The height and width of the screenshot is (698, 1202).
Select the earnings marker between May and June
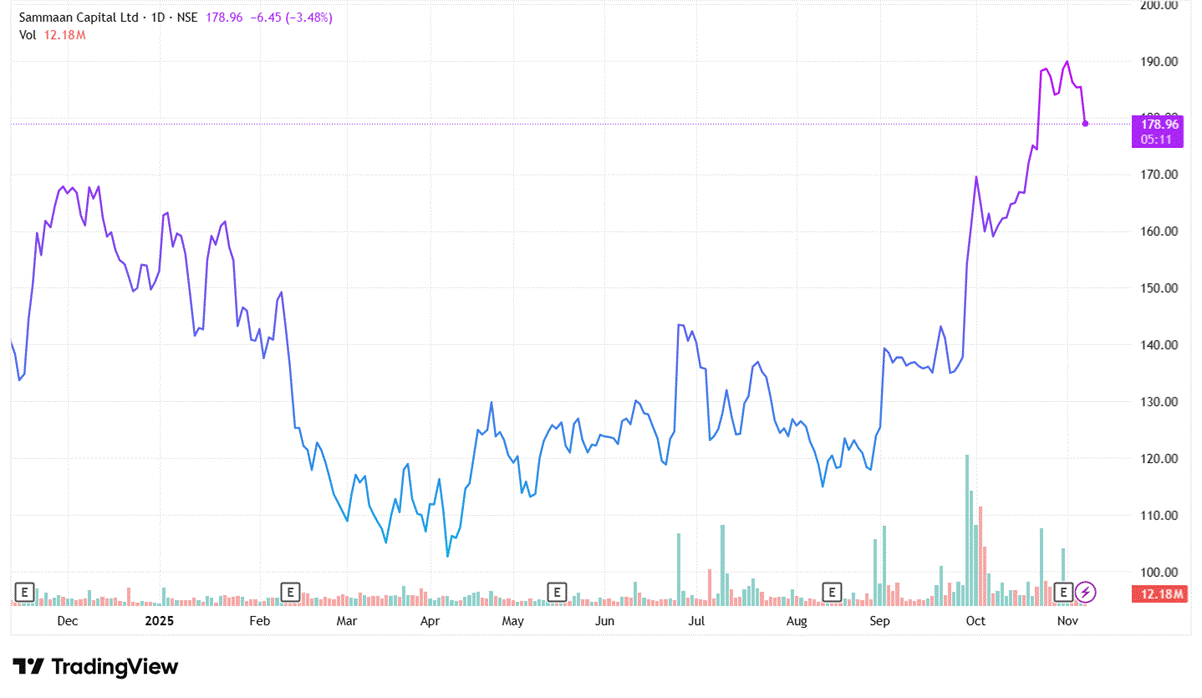point(555,592)
